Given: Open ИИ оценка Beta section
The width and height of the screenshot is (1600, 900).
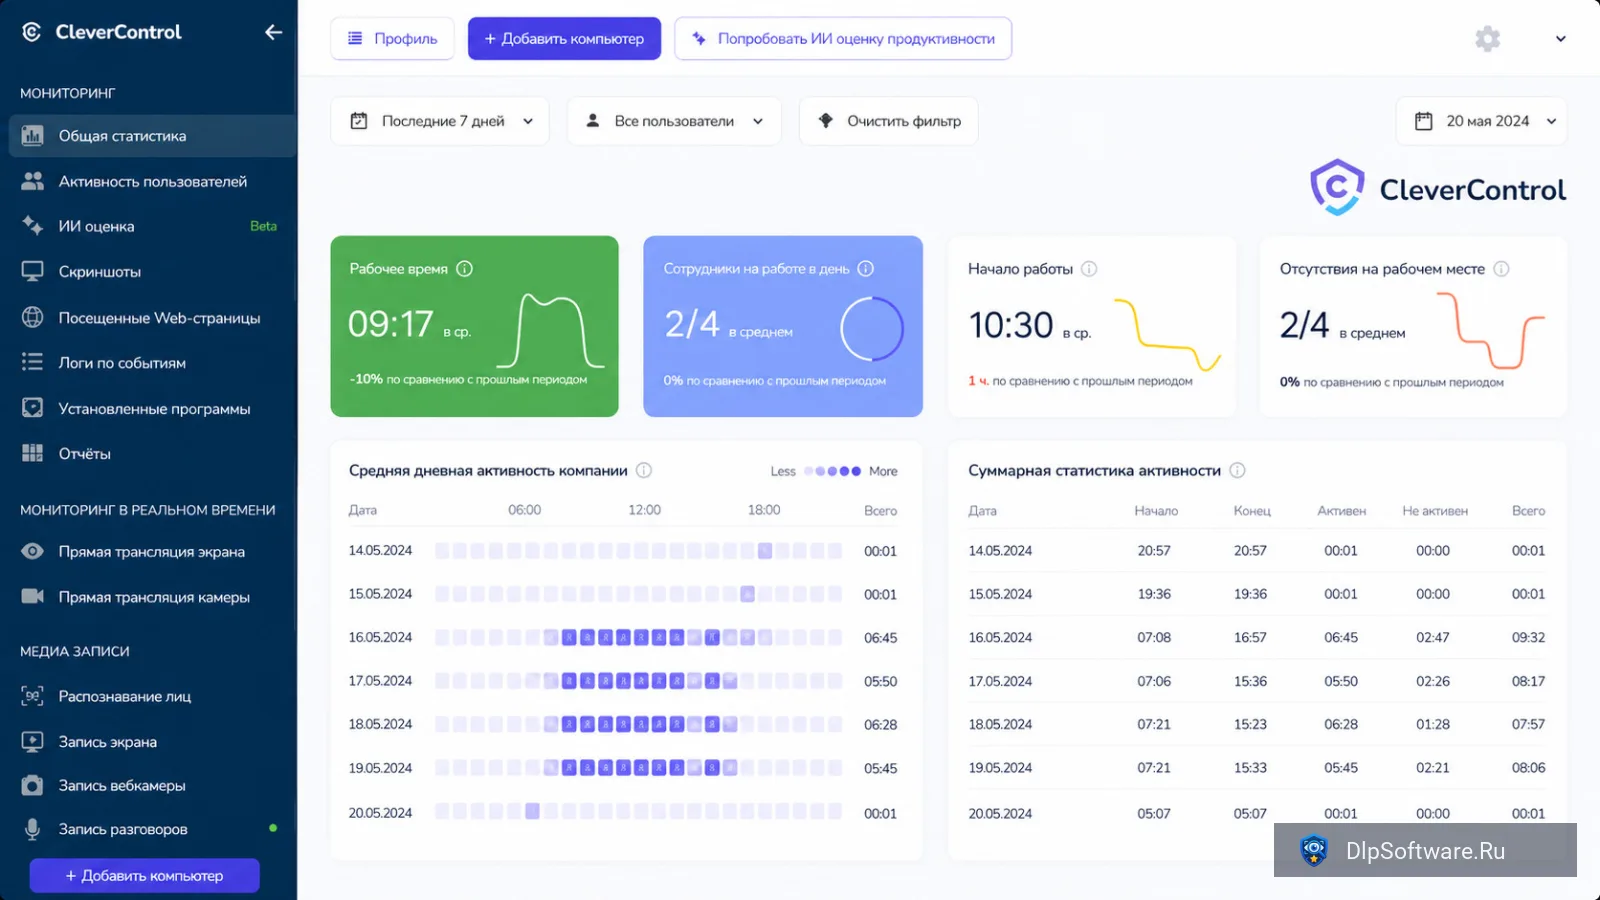Looking at the screenshot, I should point(152,226).
